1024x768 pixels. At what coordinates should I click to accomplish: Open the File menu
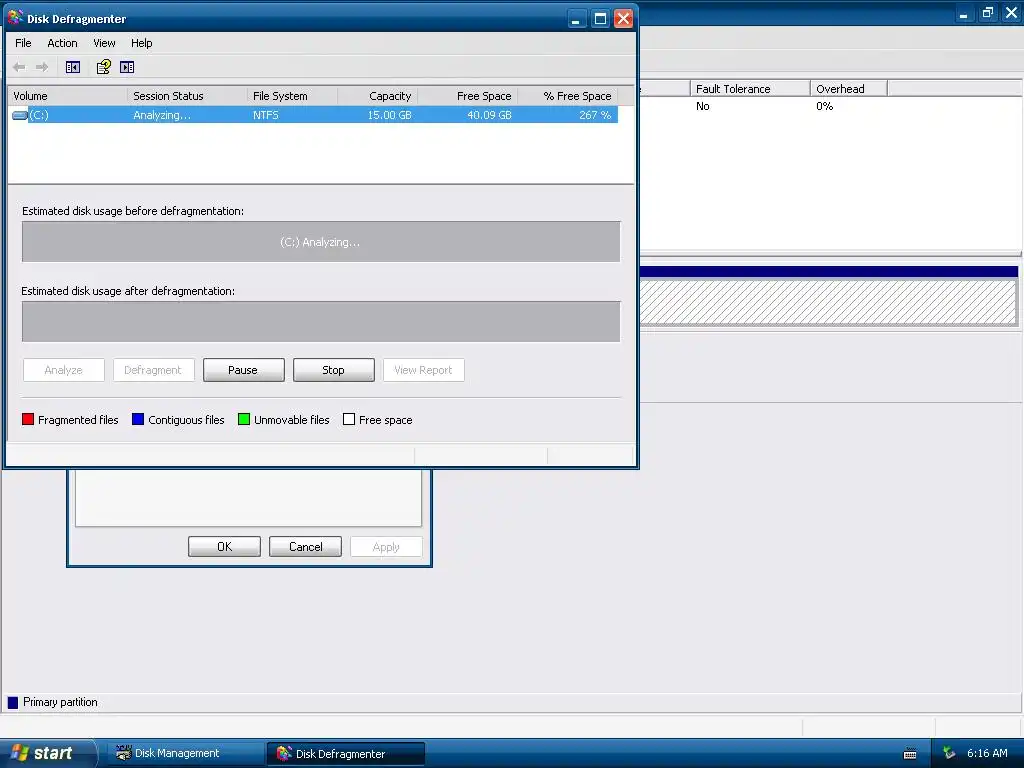(x=23, y=43)
